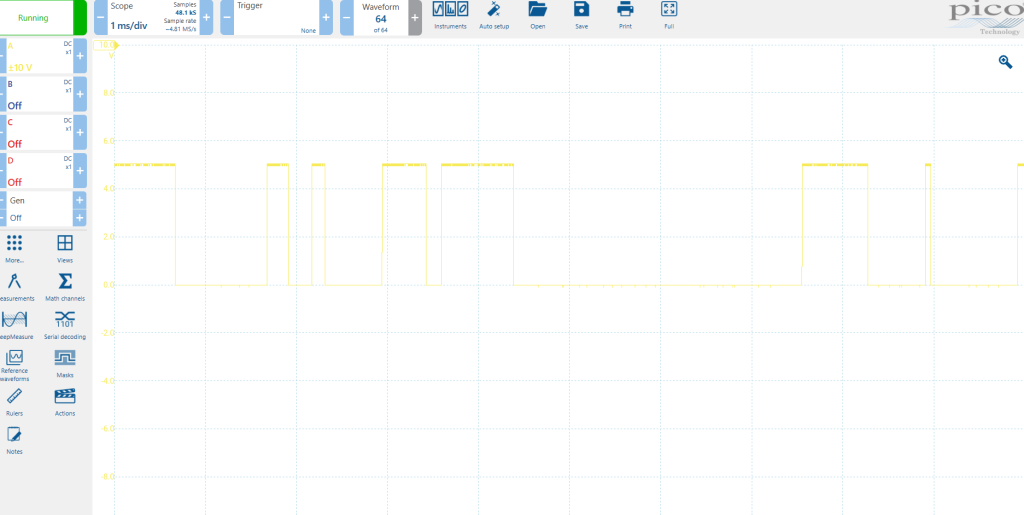Screen dimensions: 1024x515
Task: Open the Scope timebase 1 ms/div panel
Action: click(152, 18)
